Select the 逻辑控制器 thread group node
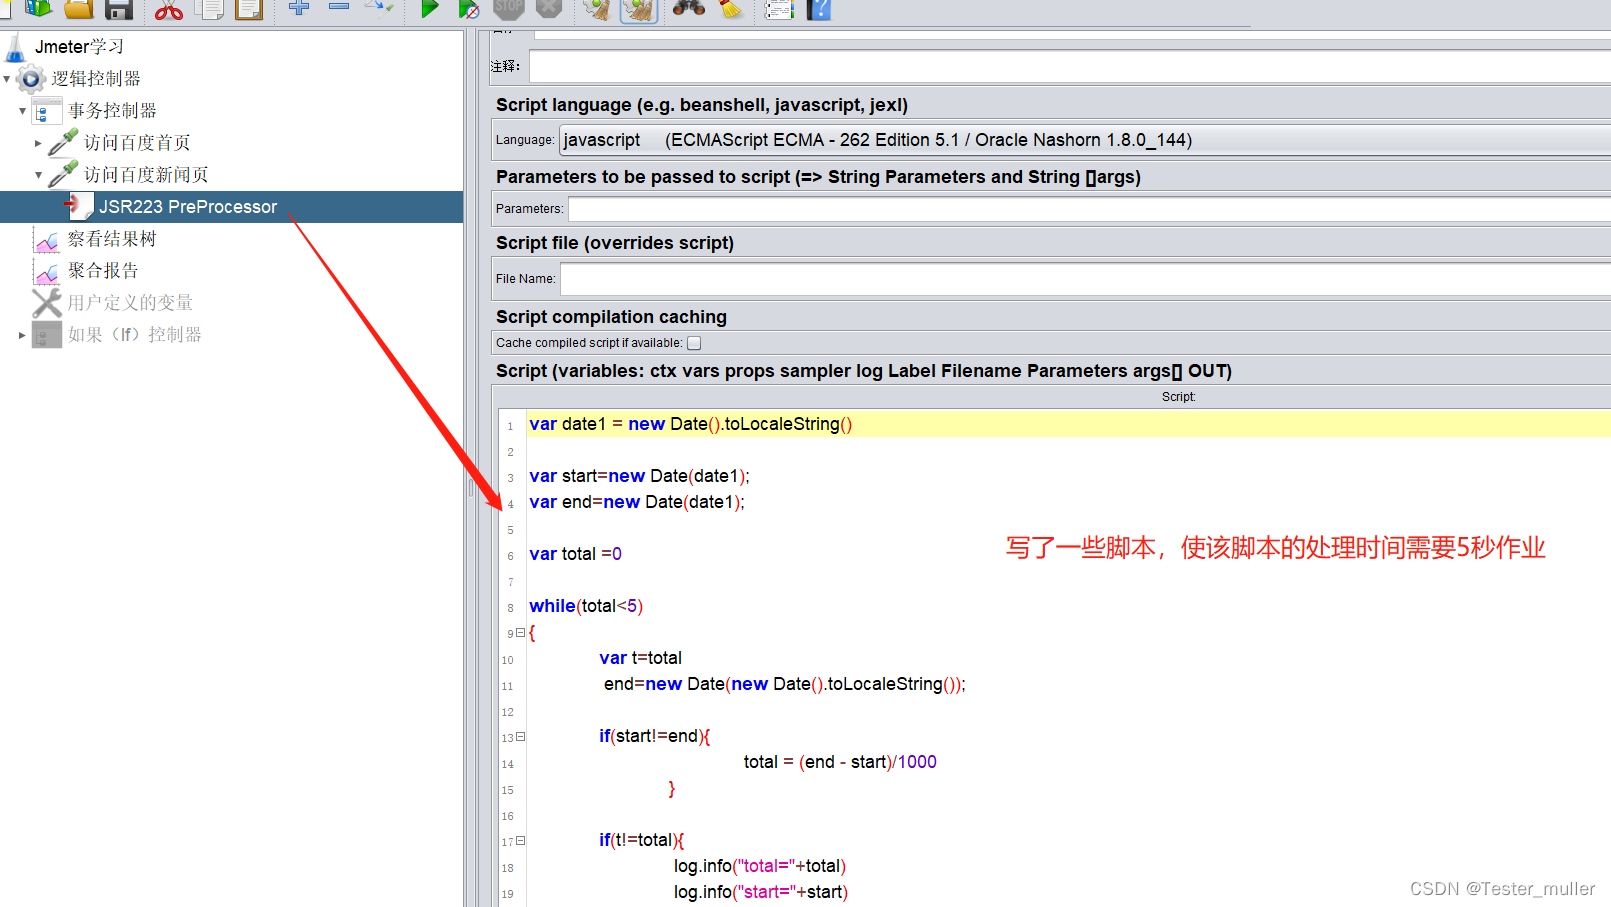Image resolution: width=1611 pixels, height=907 pixels. (x=96, y=79)
